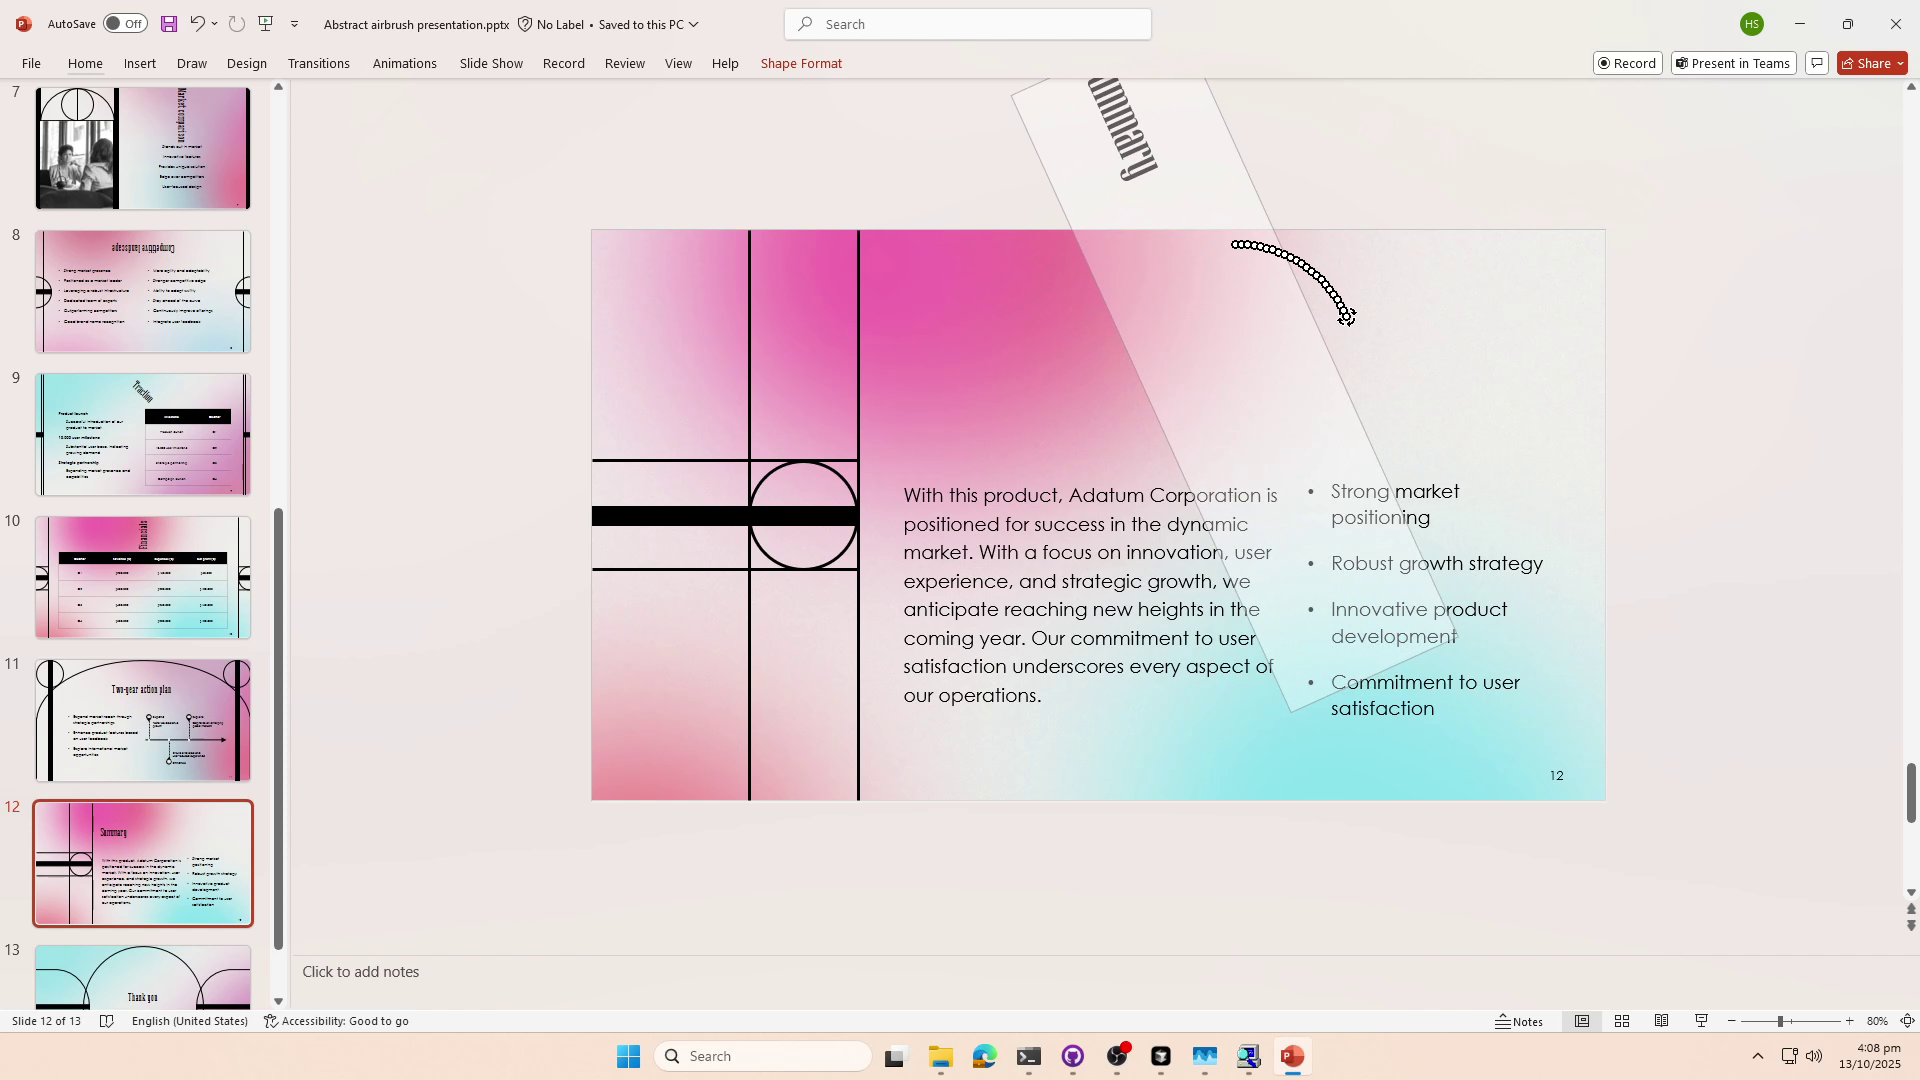Viewport: 1920px width, 1080px height.
Task: Start Slide Show from the status bar icon
Action: 1701,1021
